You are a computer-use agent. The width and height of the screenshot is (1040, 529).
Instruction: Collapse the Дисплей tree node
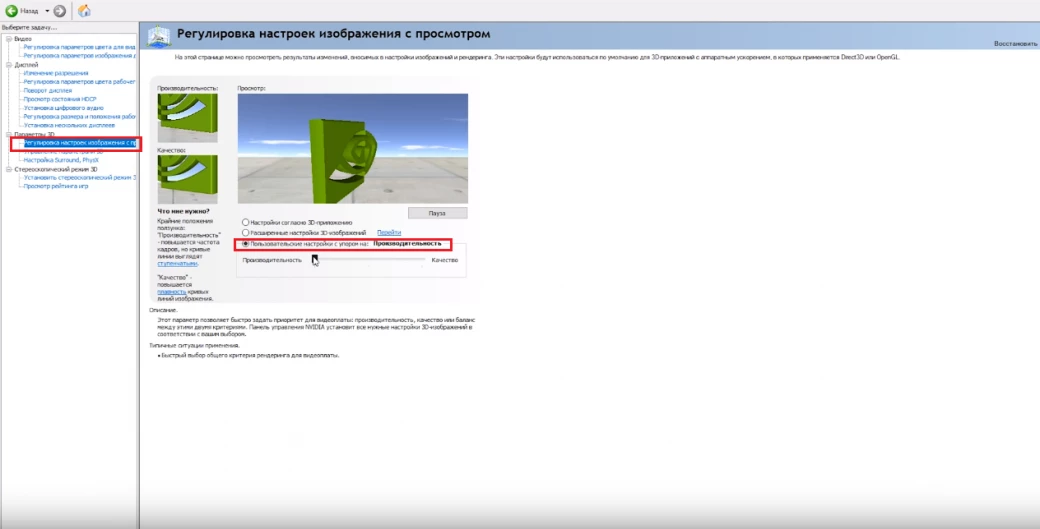coord(8,64)
